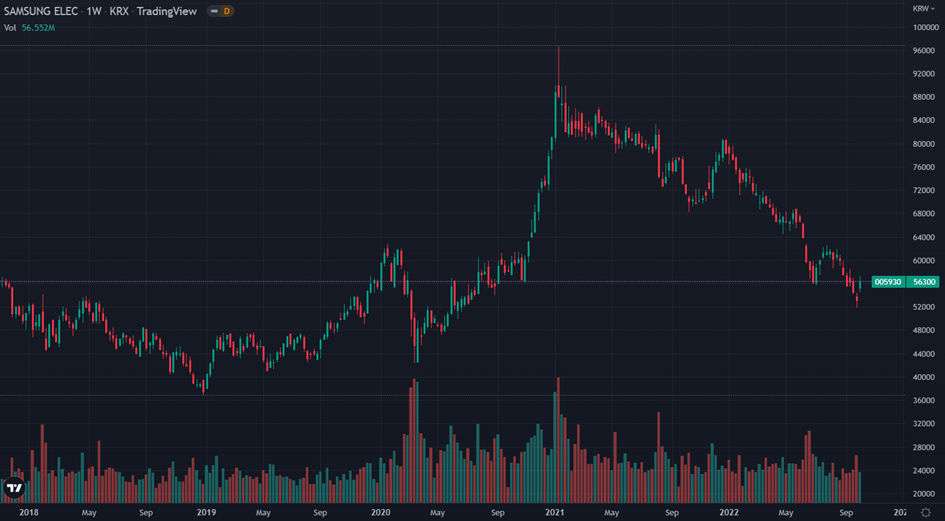Viewport: 945px width, 521px height.
Task: Click the 2018 label on time axis
Action: (x=30, y=512)
